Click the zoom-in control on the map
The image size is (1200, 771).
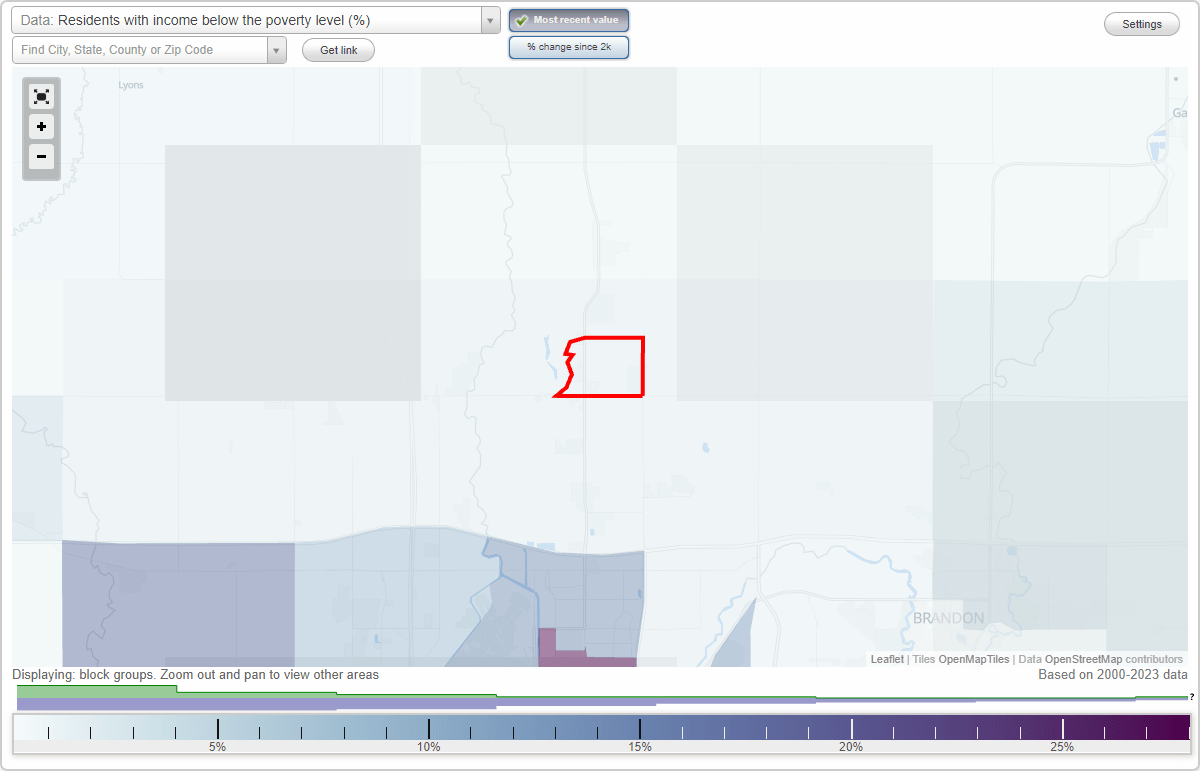point(41,127)
